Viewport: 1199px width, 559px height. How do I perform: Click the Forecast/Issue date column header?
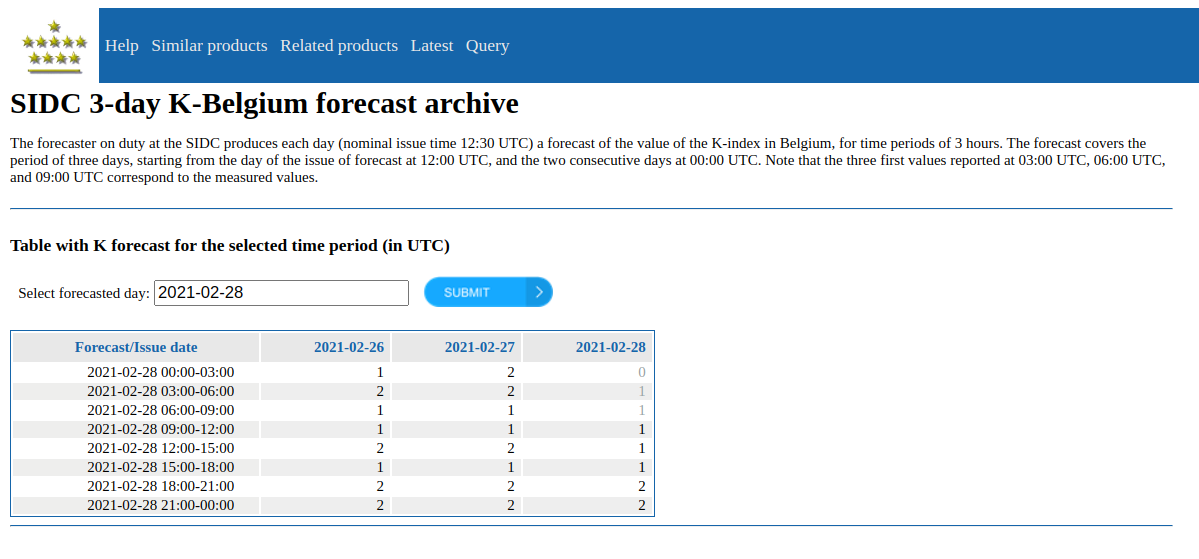[x=136, y=347]
